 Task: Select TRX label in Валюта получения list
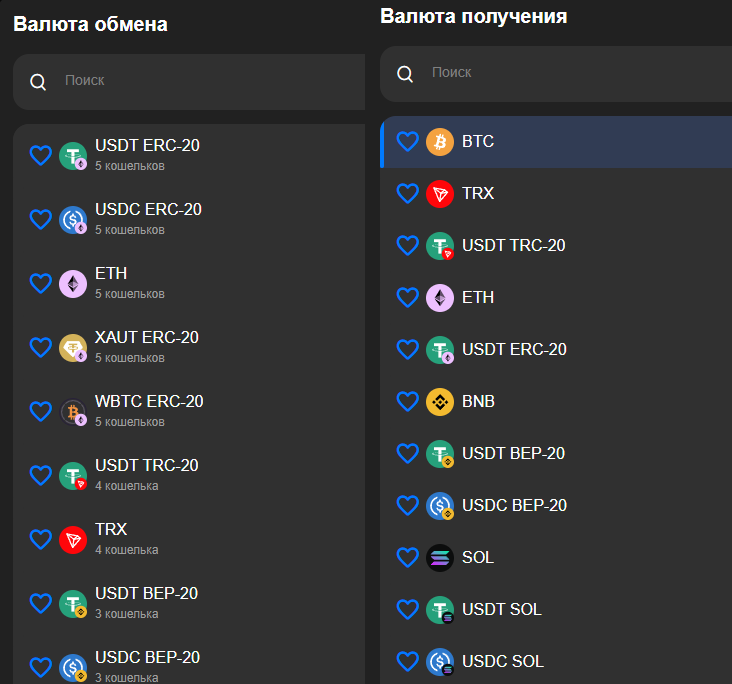point(478,193)
